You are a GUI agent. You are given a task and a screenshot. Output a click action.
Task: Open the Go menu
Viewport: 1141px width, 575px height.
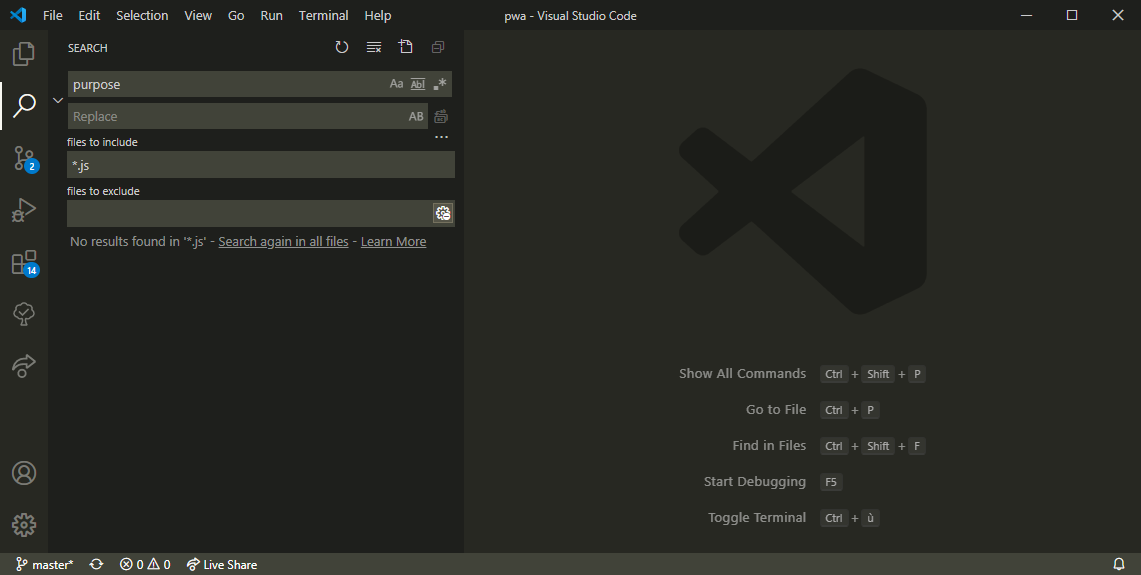click(x=236, y=15)
